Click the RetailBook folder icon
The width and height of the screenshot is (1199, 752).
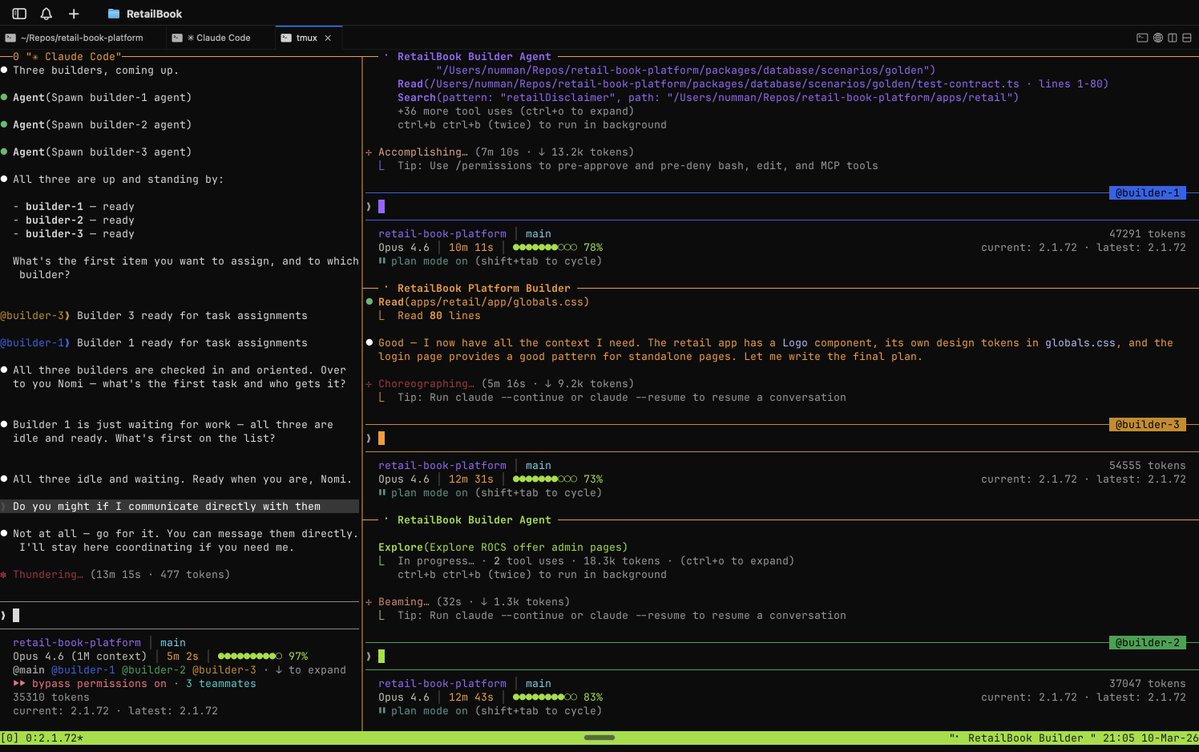coord(112,13)
